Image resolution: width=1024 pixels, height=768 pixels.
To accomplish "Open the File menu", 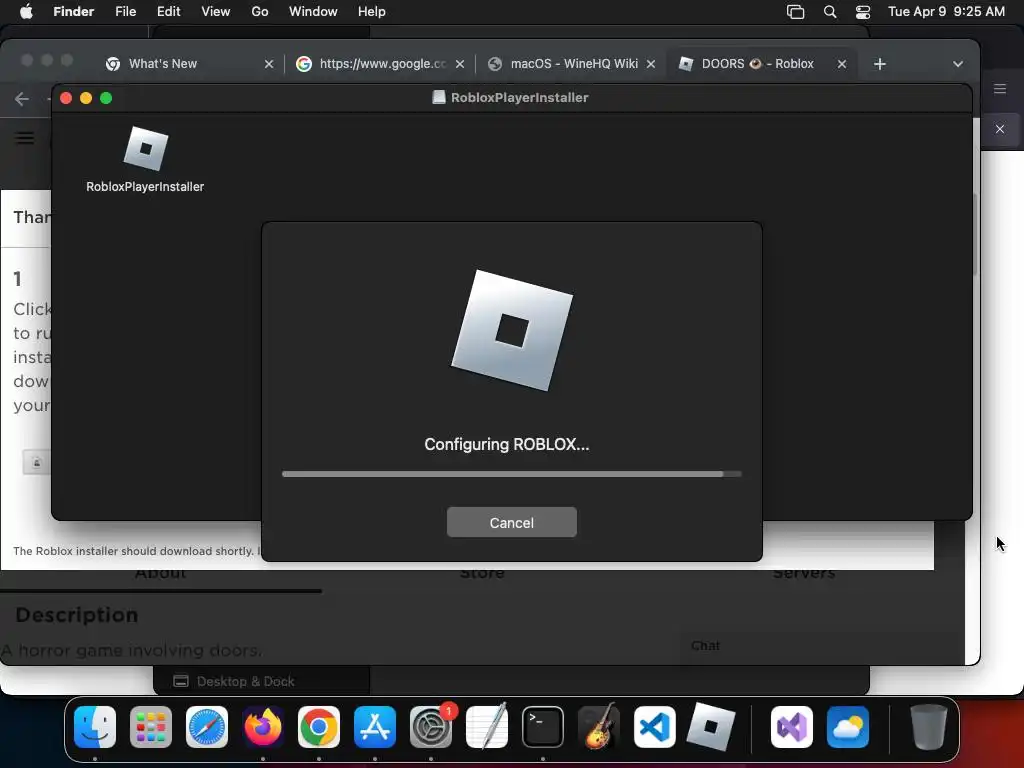I will pyautogui.click(x=125, y=11).
